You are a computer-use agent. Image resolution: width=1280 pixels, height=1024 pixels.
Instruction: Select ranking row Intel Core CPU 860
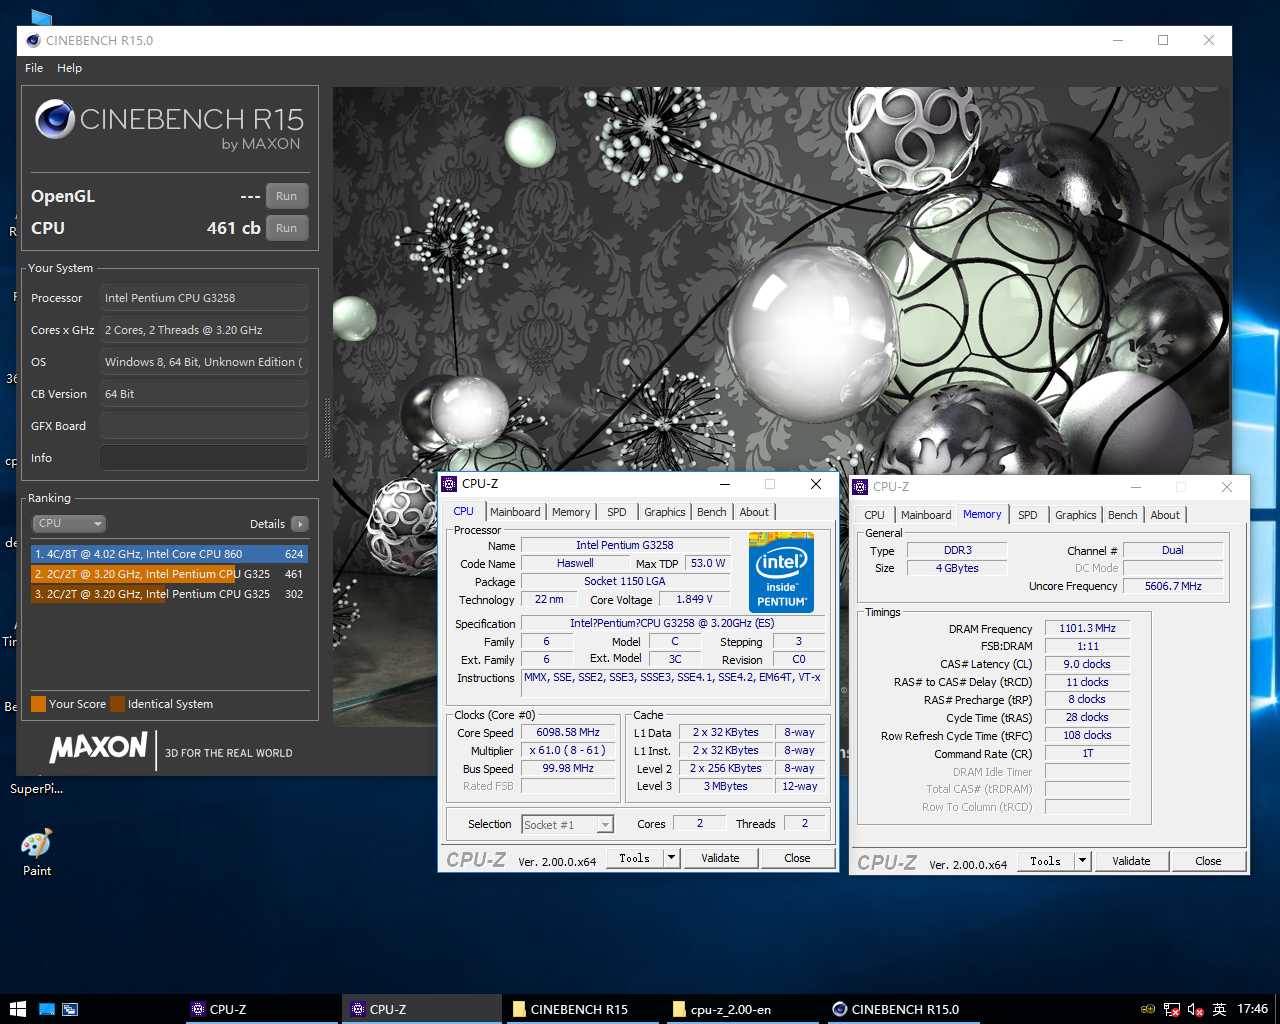tap(169, 554)
